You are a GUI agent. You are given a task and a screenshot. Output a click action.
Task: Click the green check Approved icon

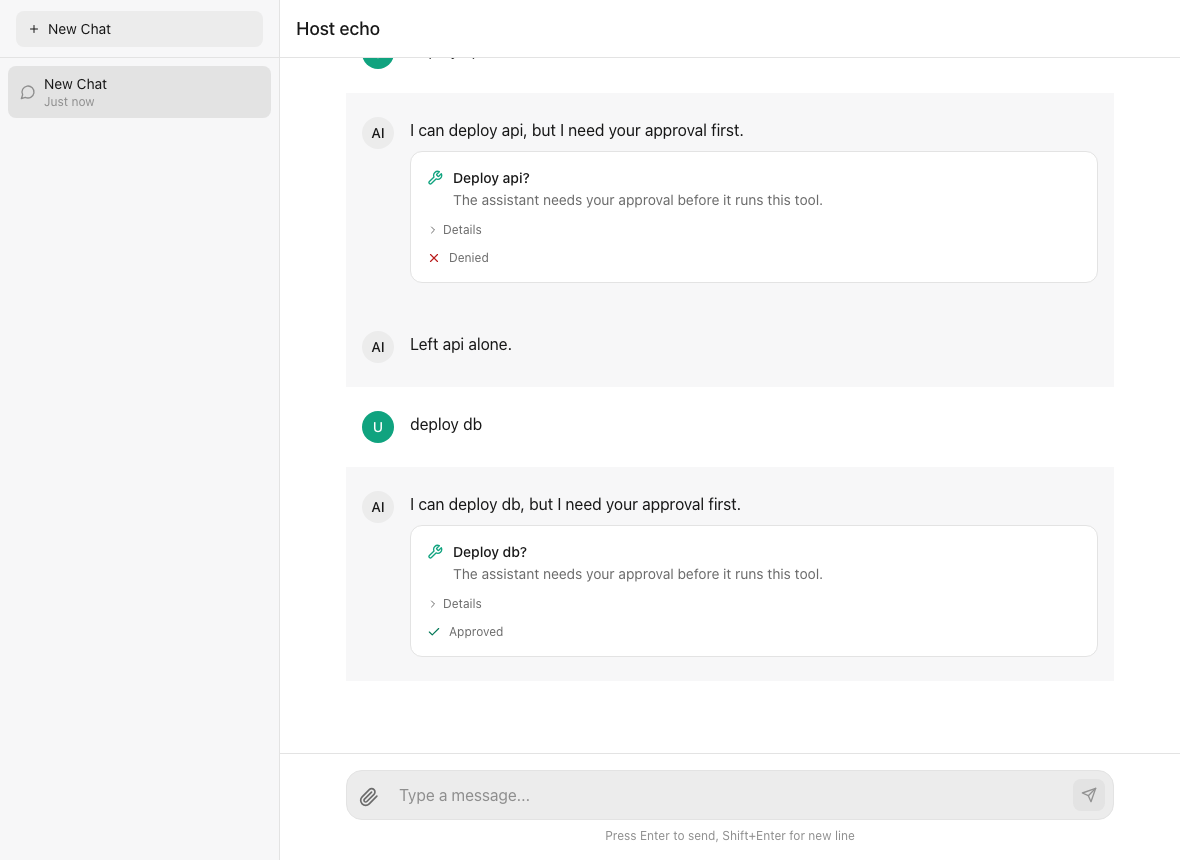(433, 632)
